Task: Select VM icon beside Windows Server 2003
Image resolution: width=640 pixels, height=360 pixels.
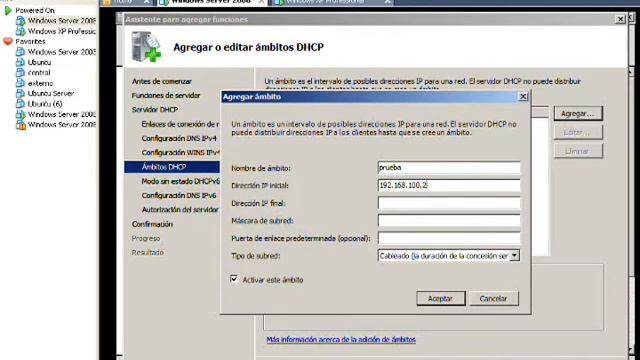Action: click(x=20, y=52)
